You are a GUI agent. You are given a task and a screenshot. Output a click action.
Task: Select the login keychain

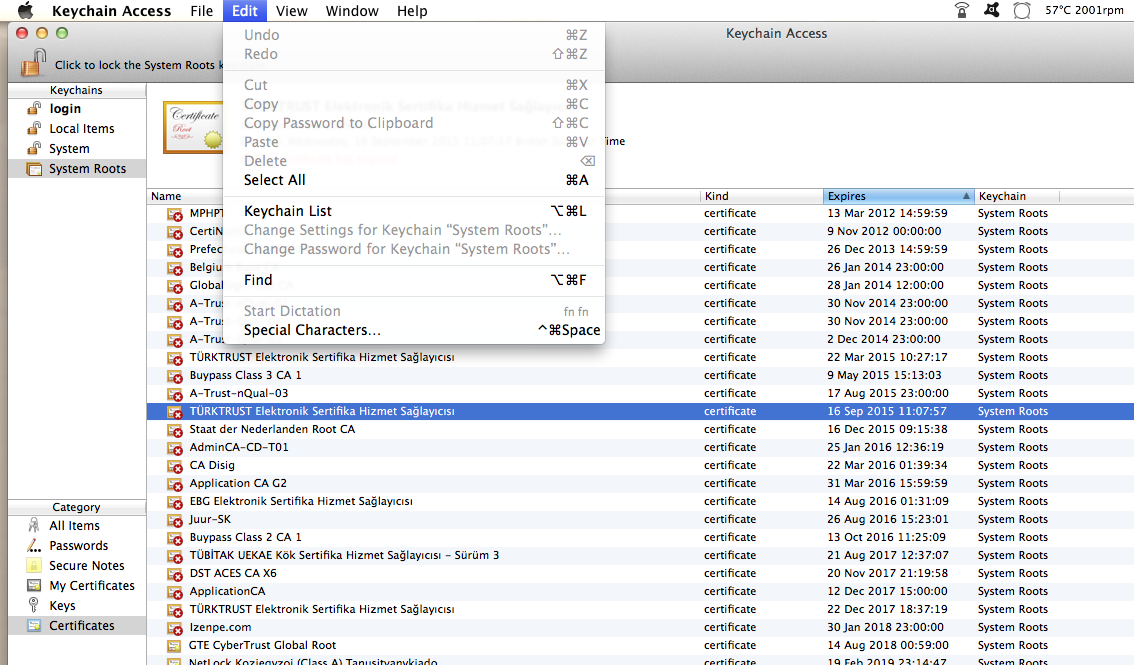[77, 108]
